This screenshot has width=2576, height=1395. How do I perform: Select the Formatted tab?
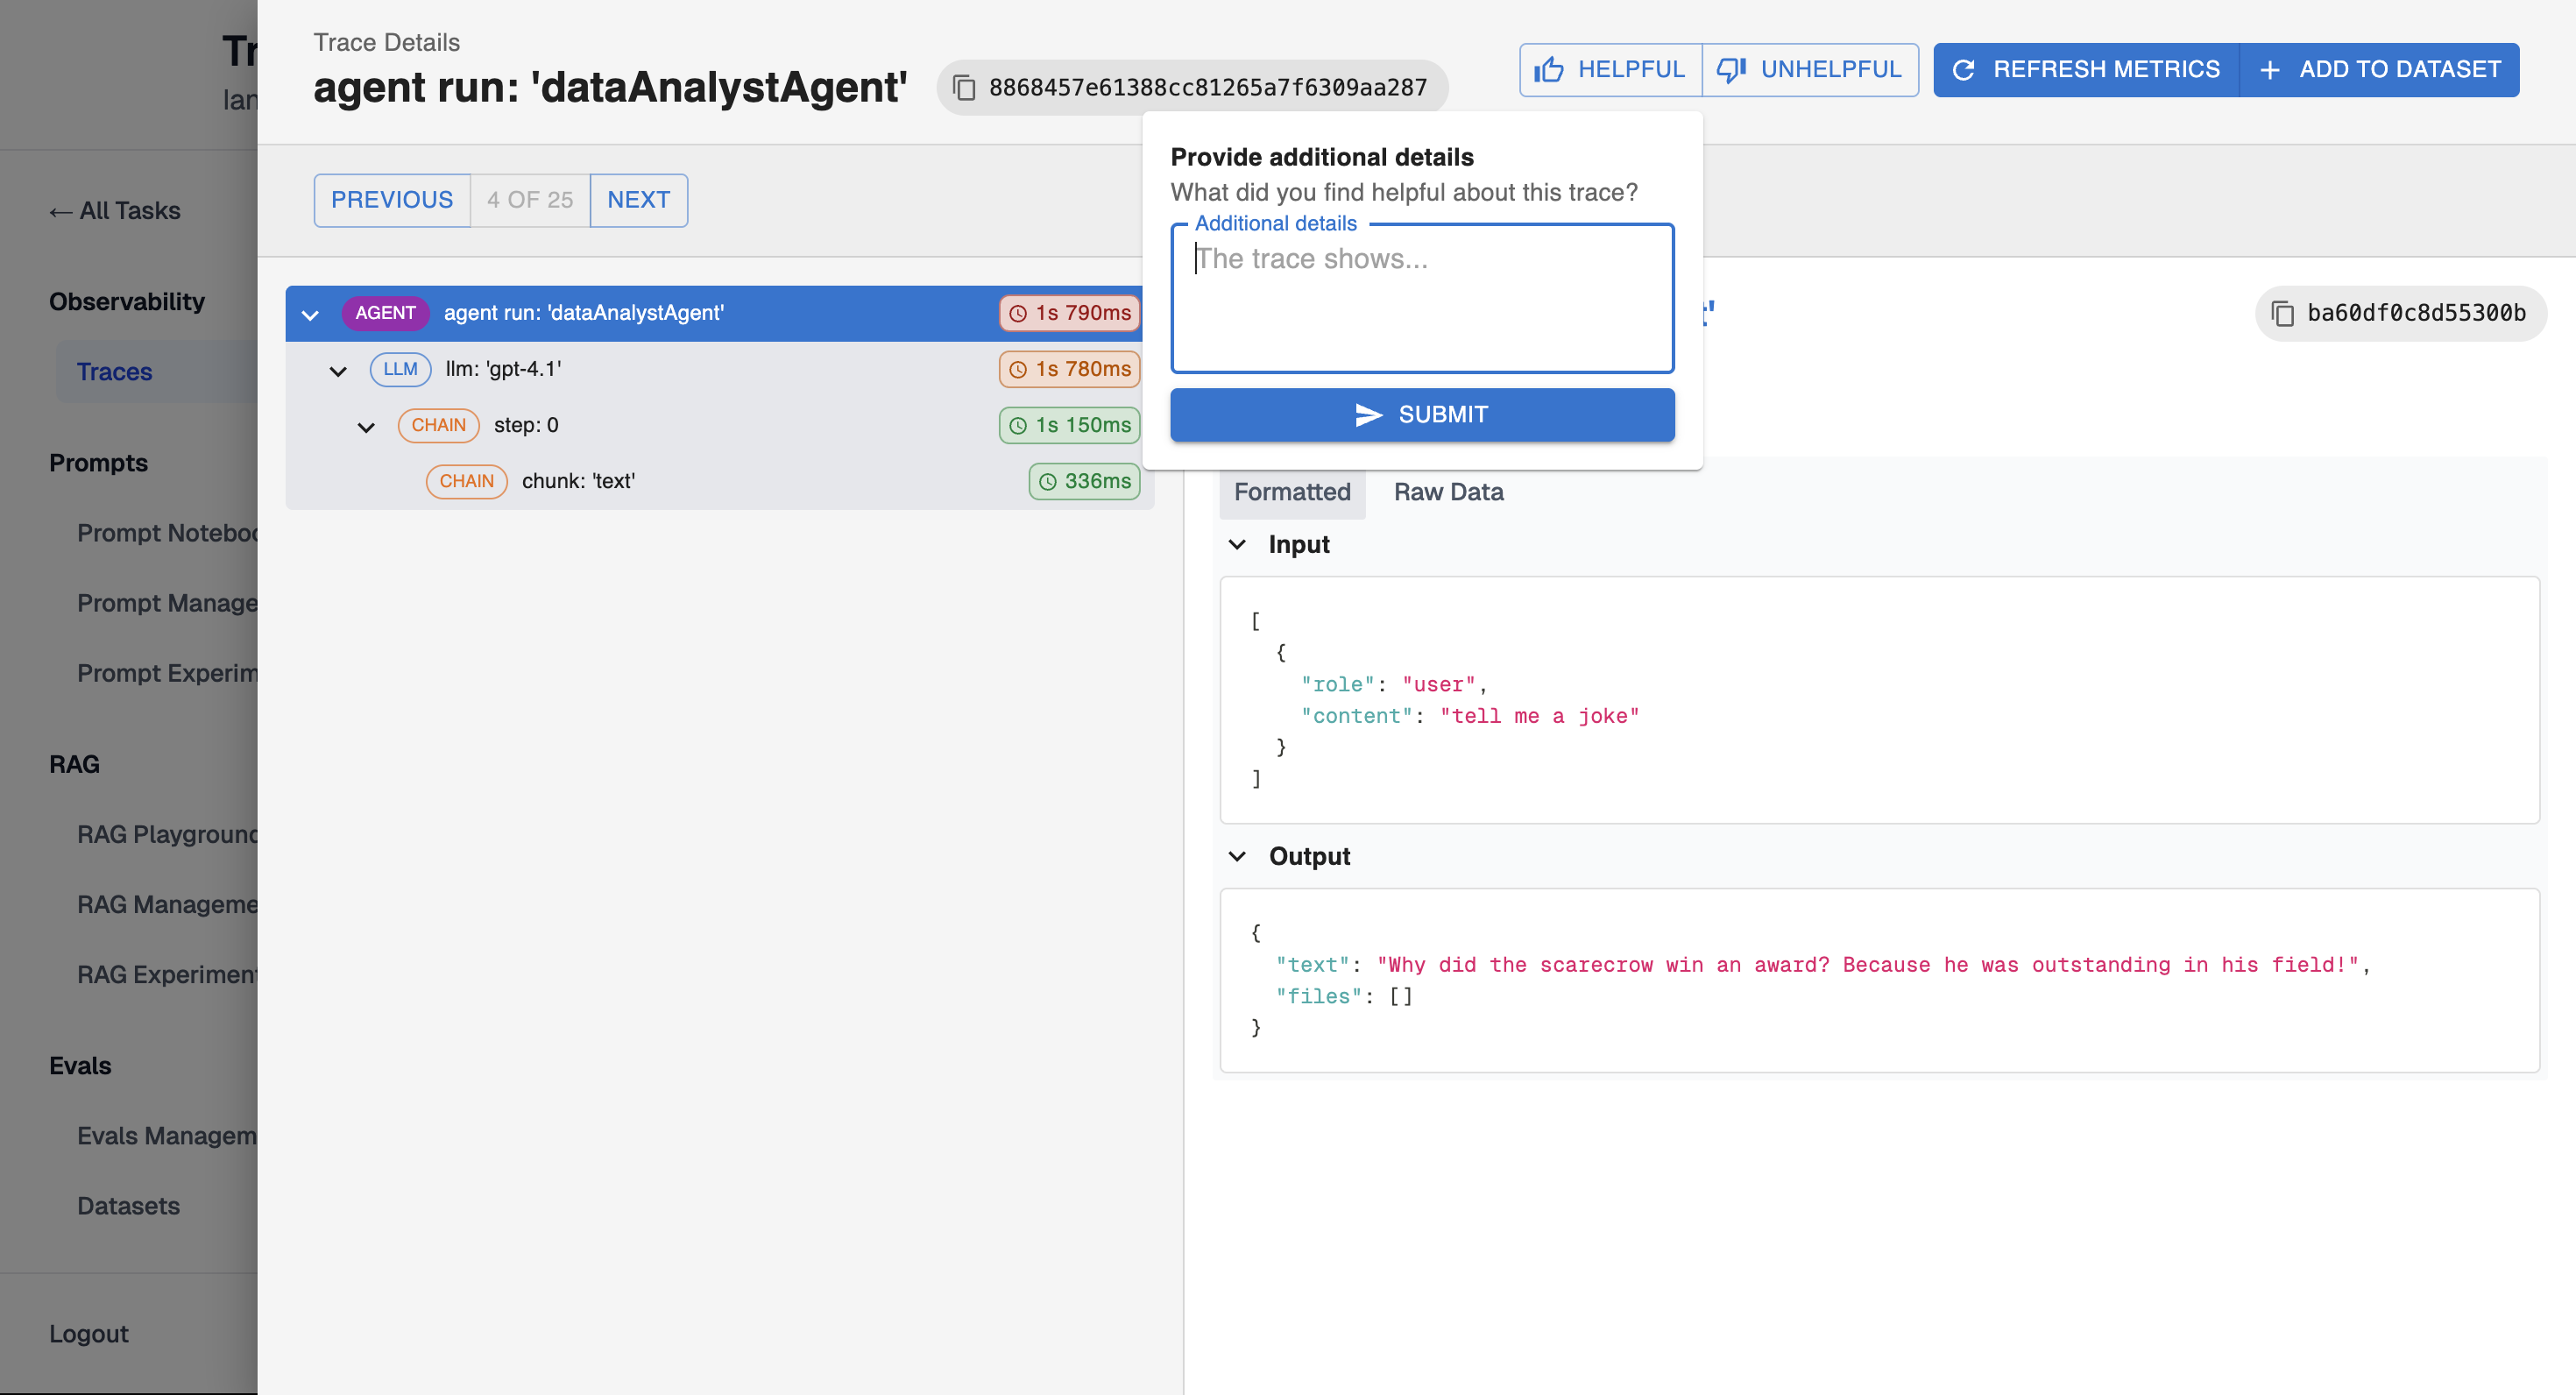point(1291,492)
